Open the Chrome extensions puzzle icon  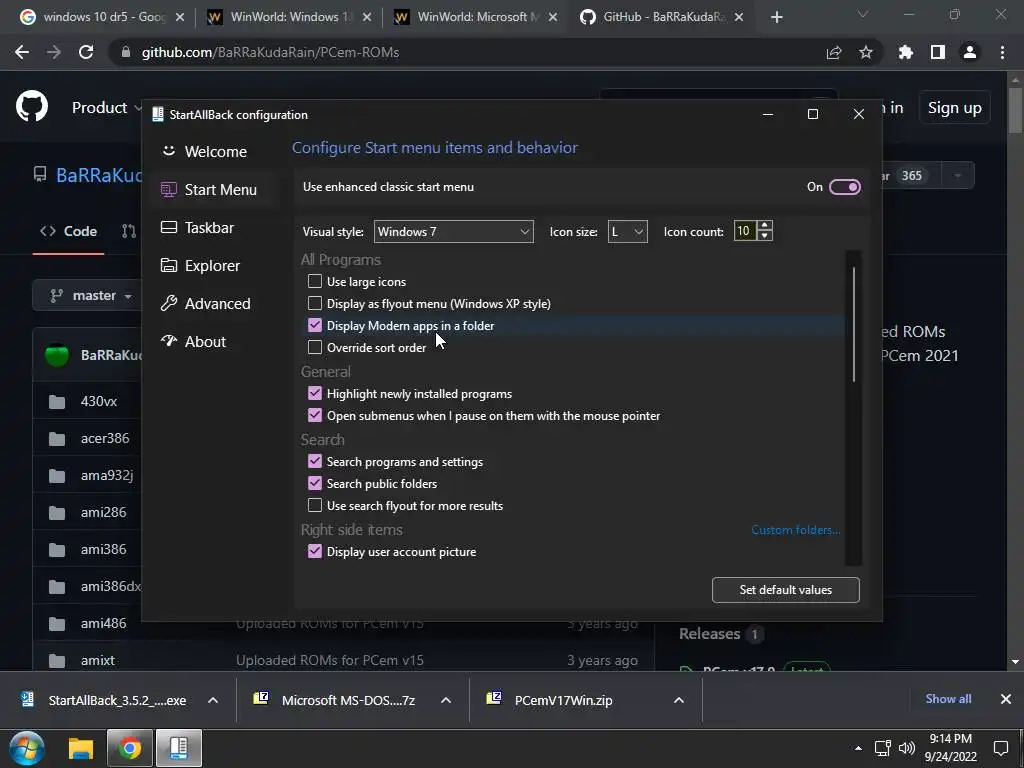click(x=906, y=52)
